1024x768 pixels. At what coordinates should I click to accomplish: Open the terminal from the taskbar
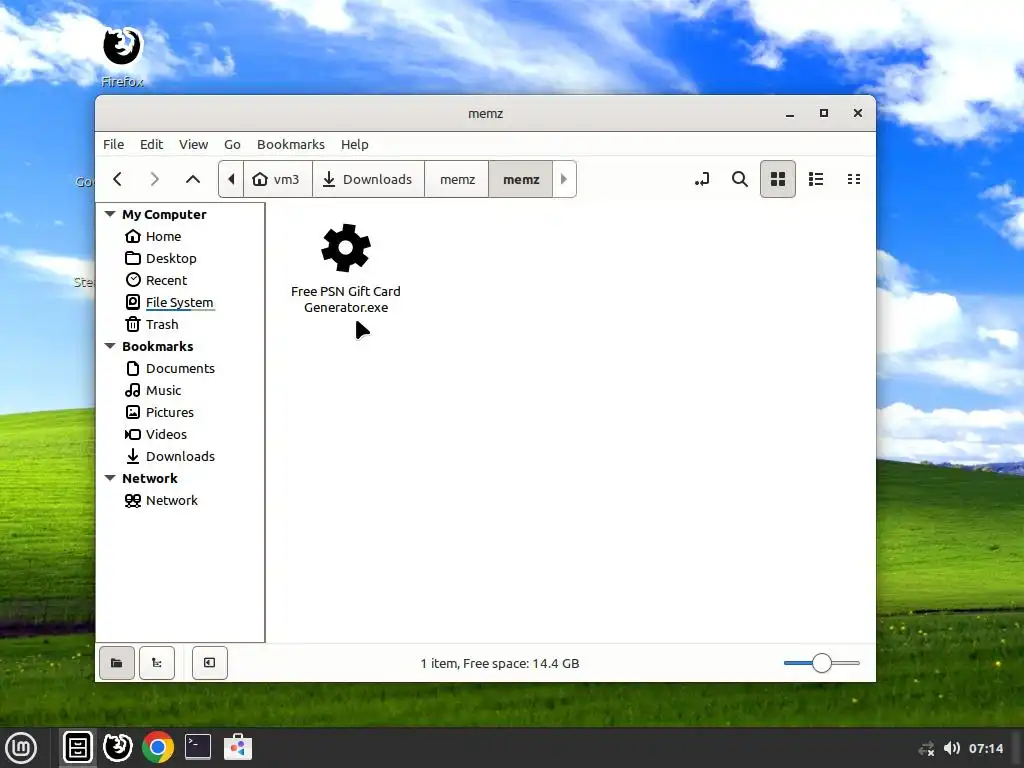tap(198, 747)
